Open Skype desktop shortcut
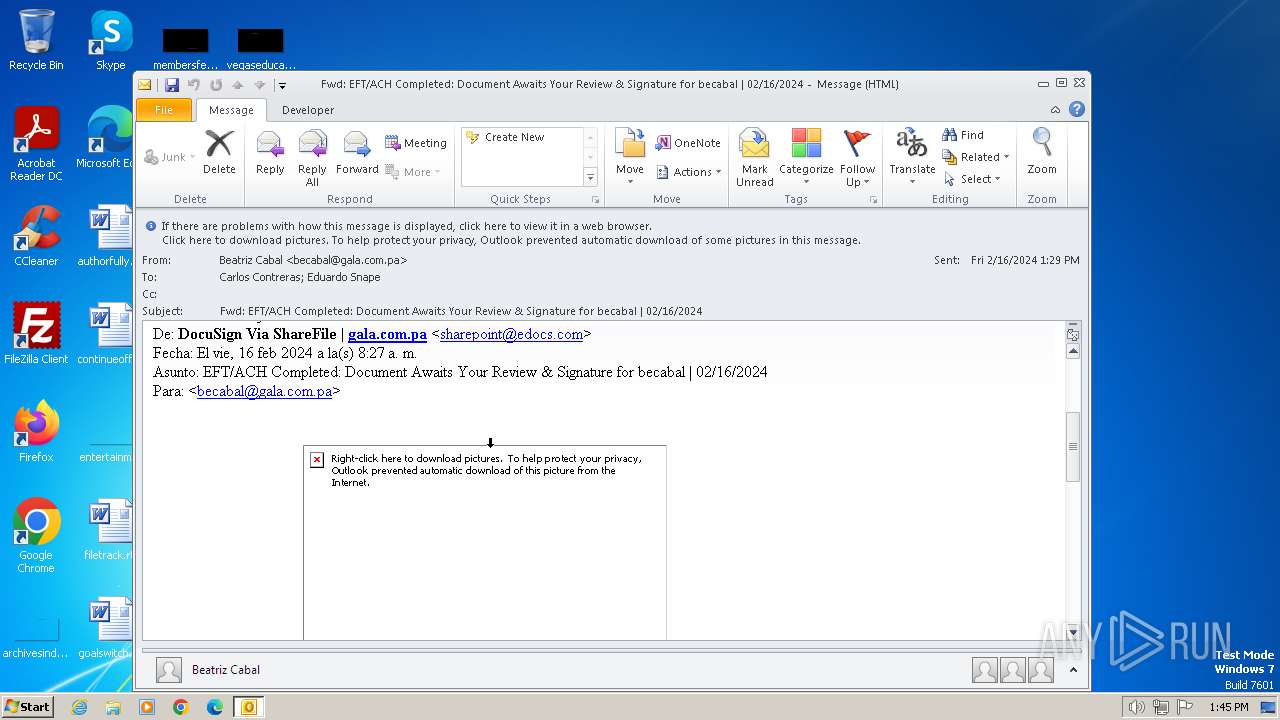Screen dimensions: 1280x720 click(x=110, y=40)
